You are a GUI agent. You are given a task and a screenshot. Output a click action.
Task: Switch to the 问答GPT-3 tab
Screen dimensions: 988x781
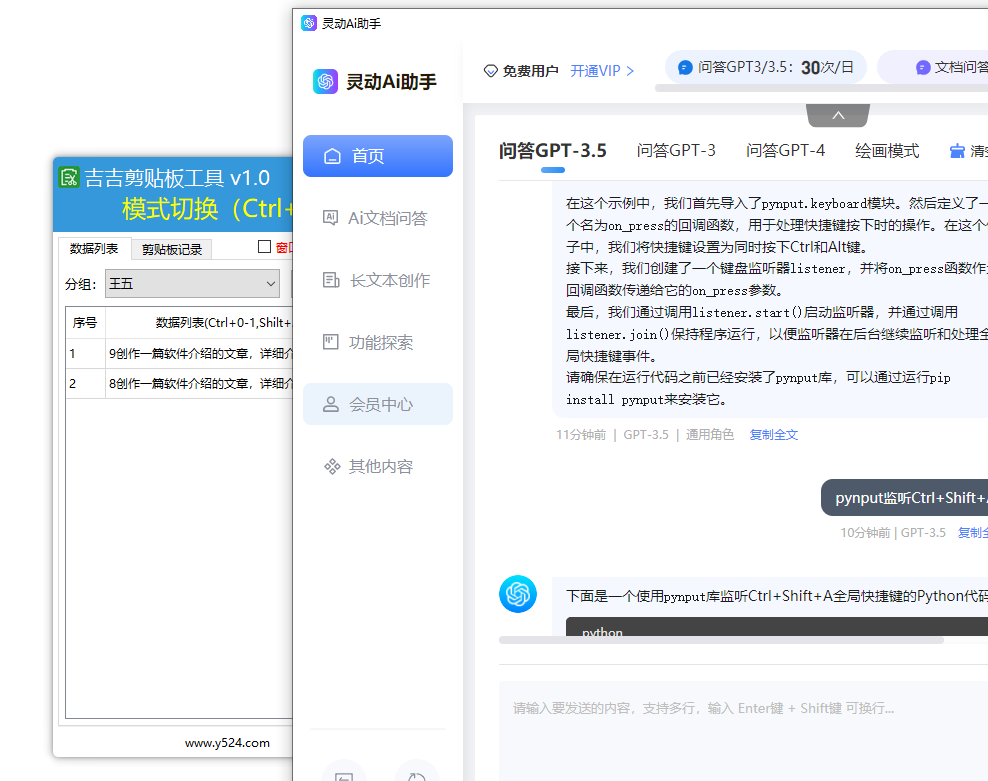click(676, 151)
